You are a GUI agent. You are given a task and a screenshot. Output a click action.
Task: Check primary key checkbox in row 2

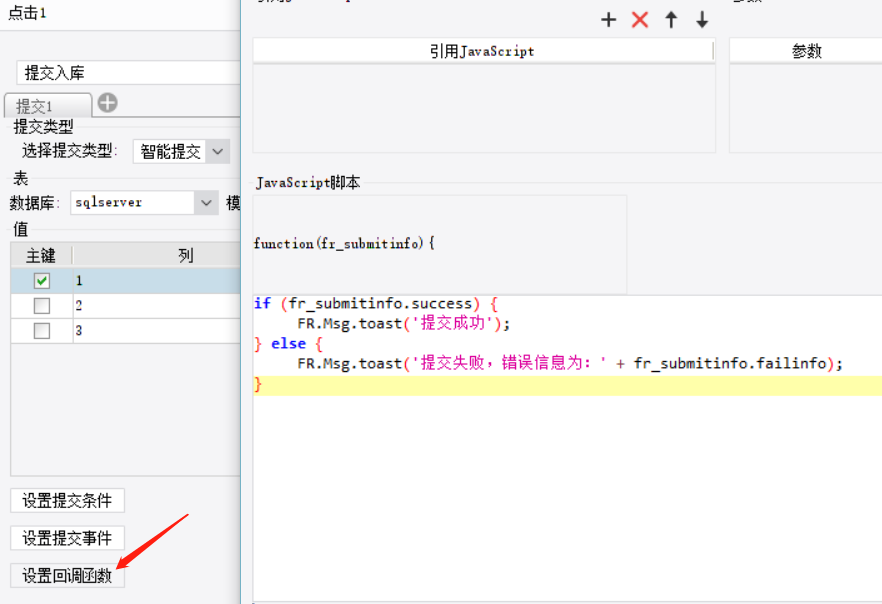pyautogui.click(x=42, y=306)
